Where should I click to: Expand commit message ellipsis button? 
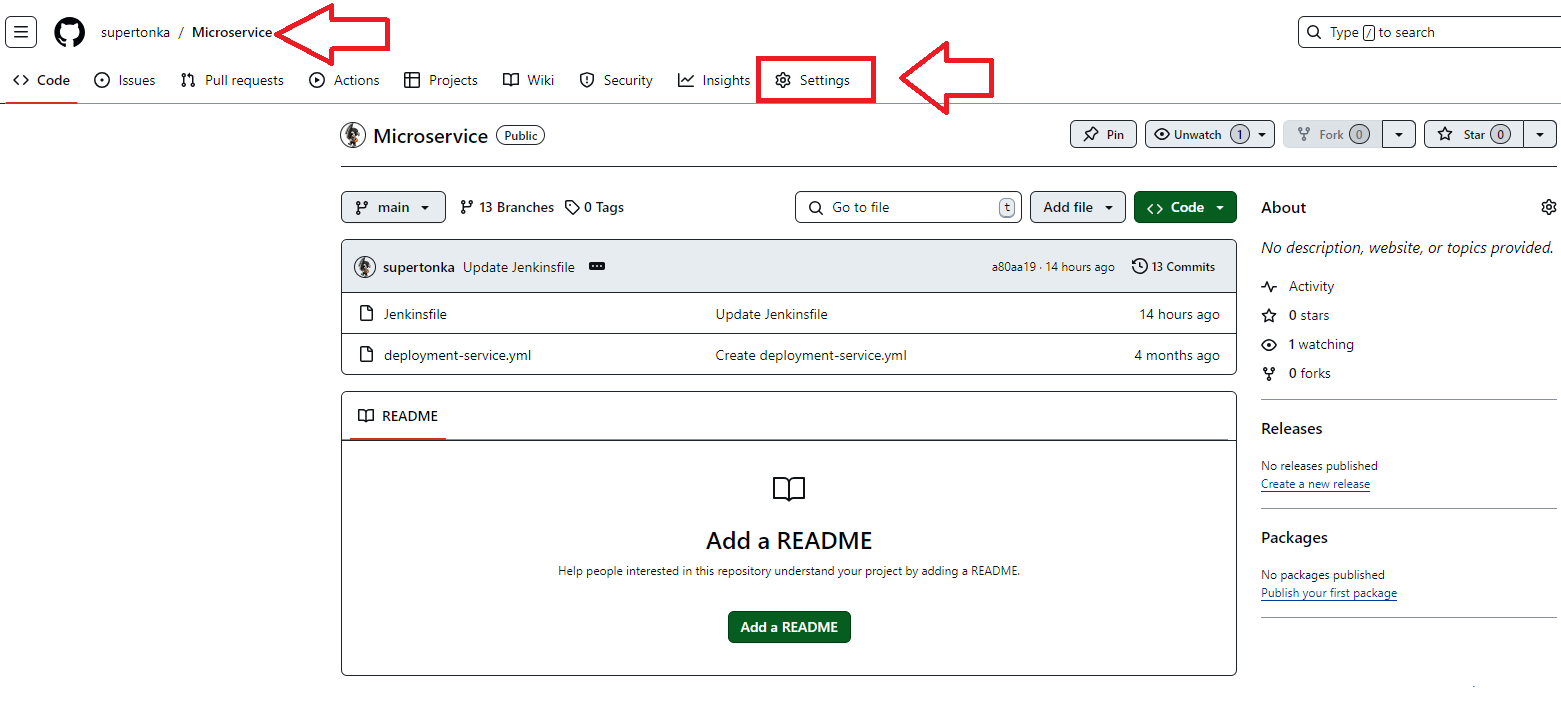point(597,267)
